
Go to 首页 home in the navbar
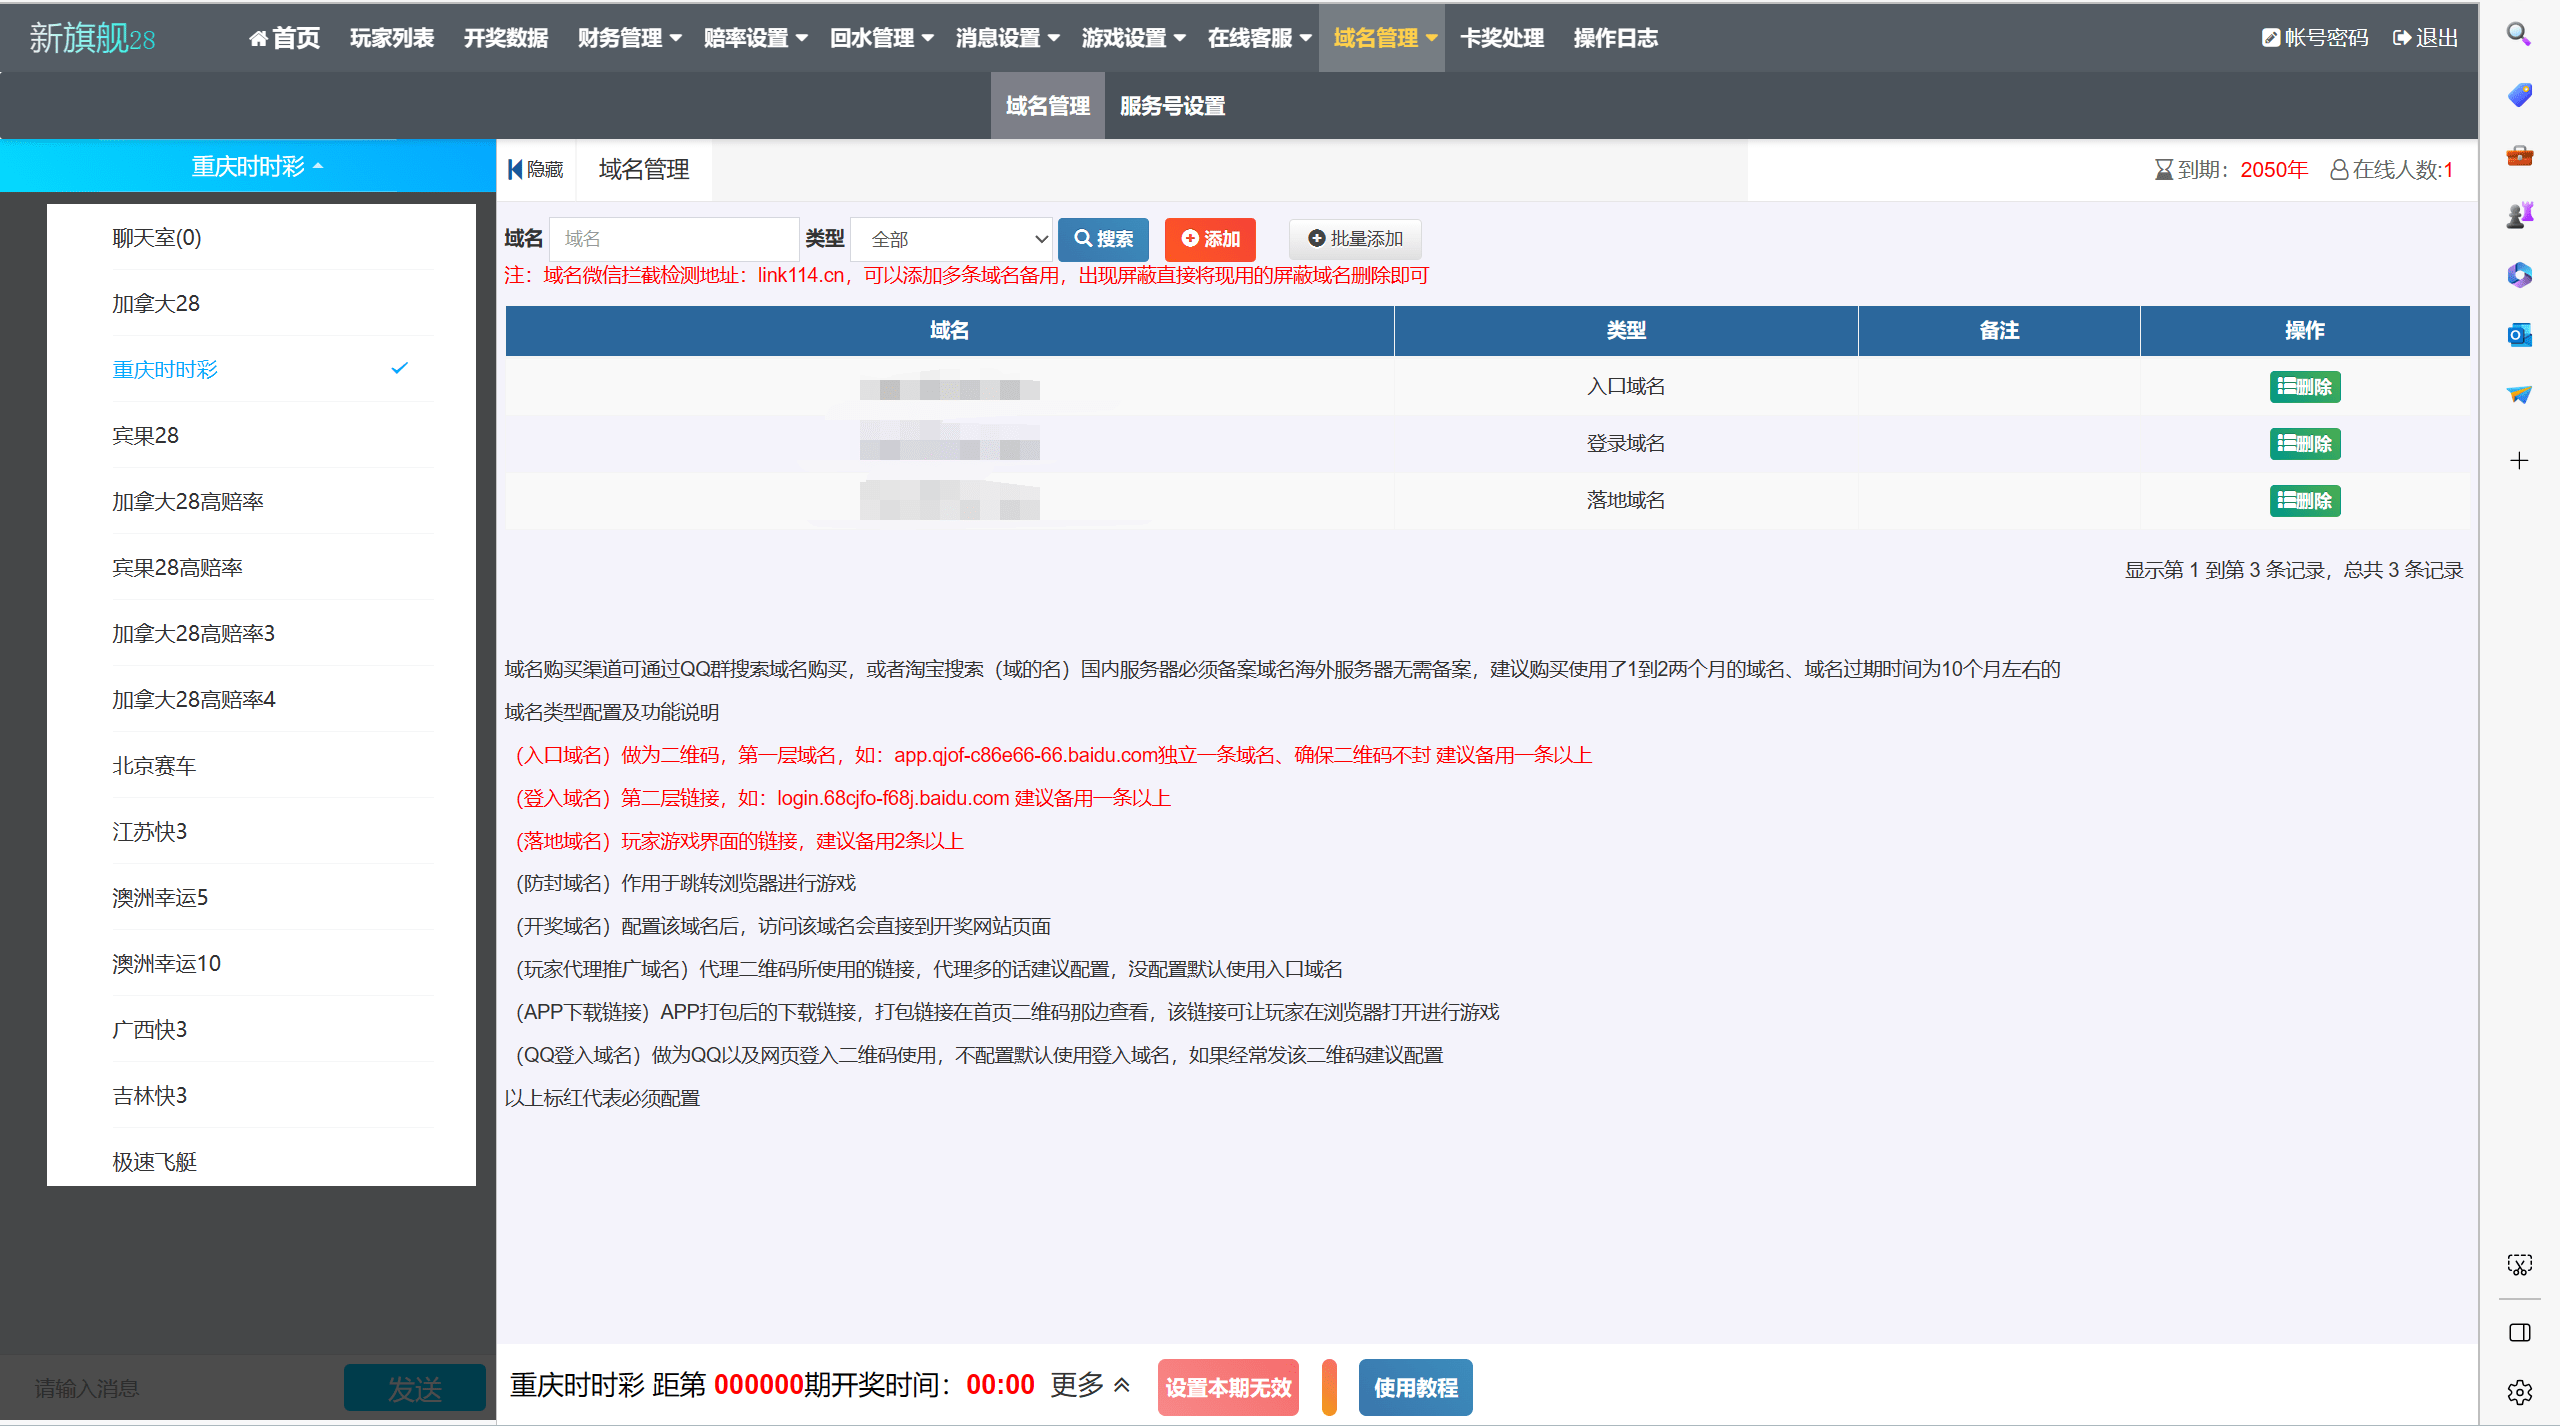pyautogui.click(x=284, y=38)
